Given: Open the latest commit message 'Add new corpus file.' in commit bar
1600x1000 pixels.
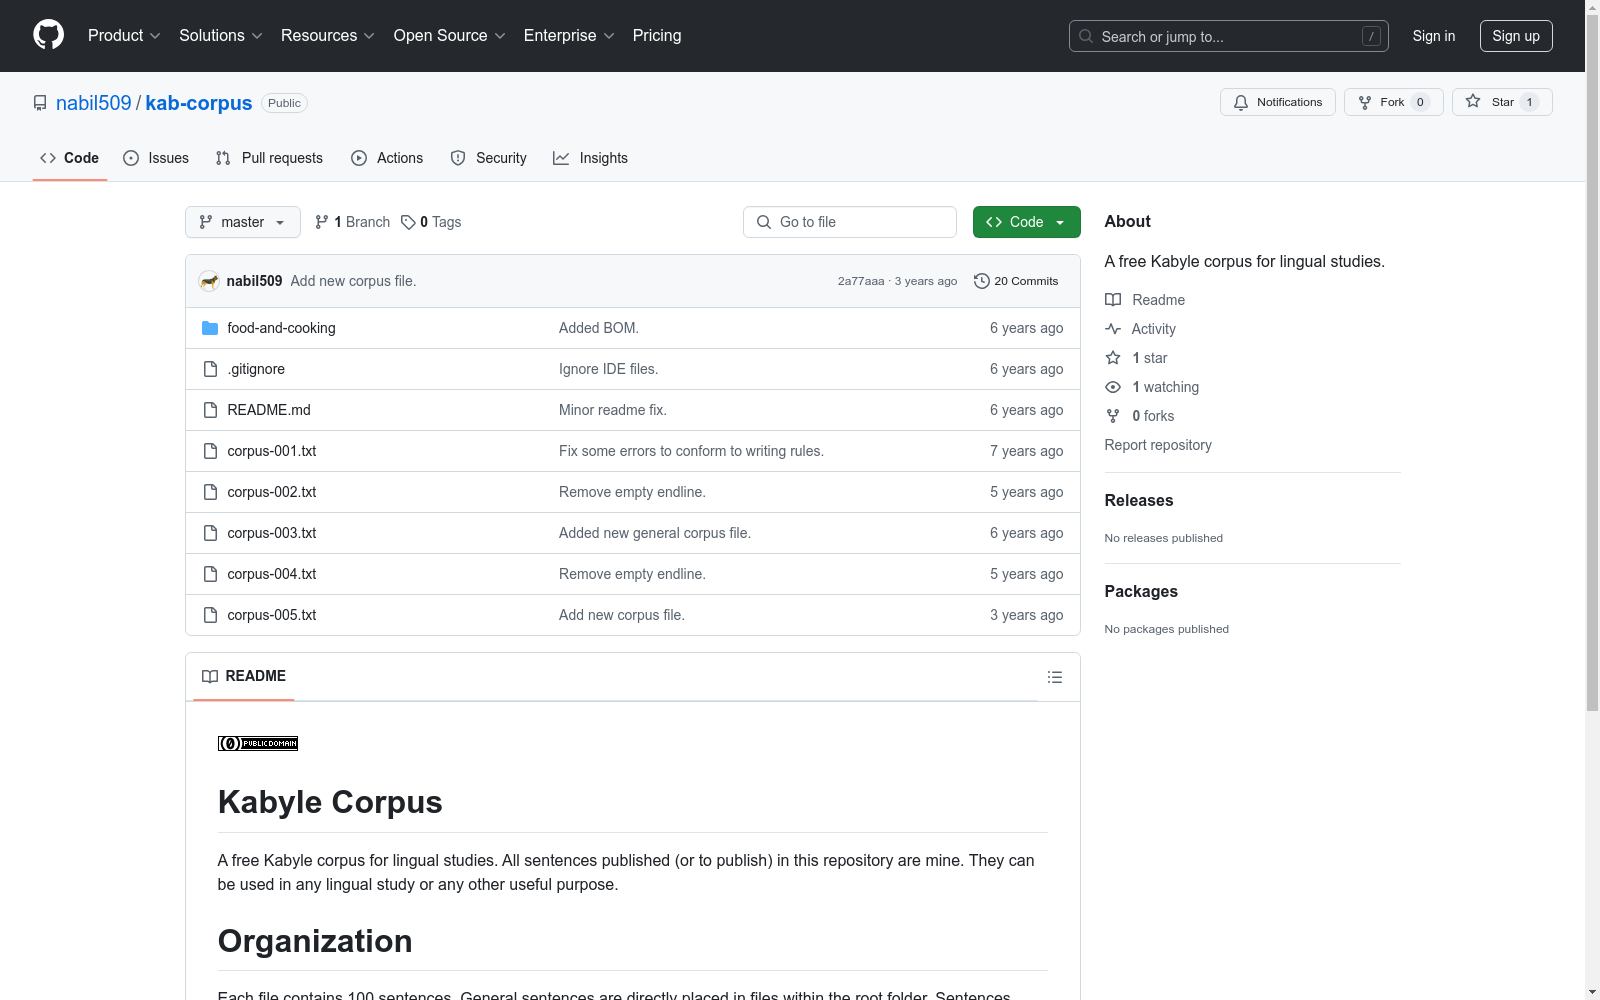Looking at the screenshot, I should click(353, 281).
